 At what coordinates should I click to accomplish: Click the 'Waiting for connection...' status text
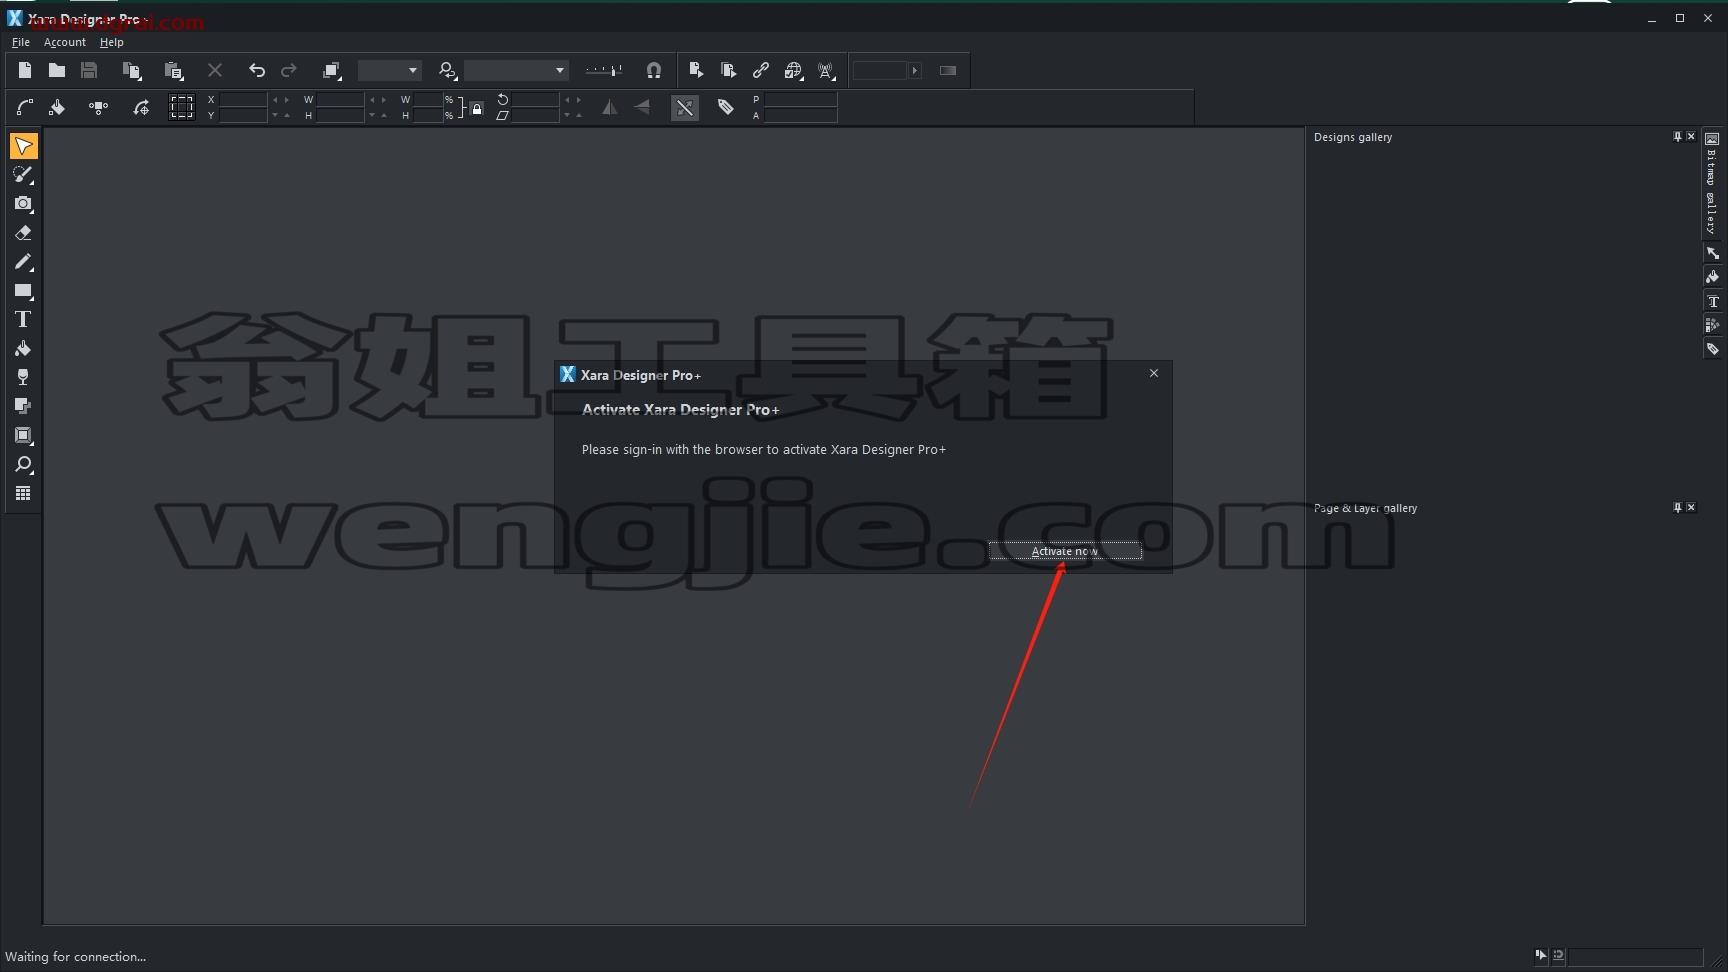click(76, 957)
